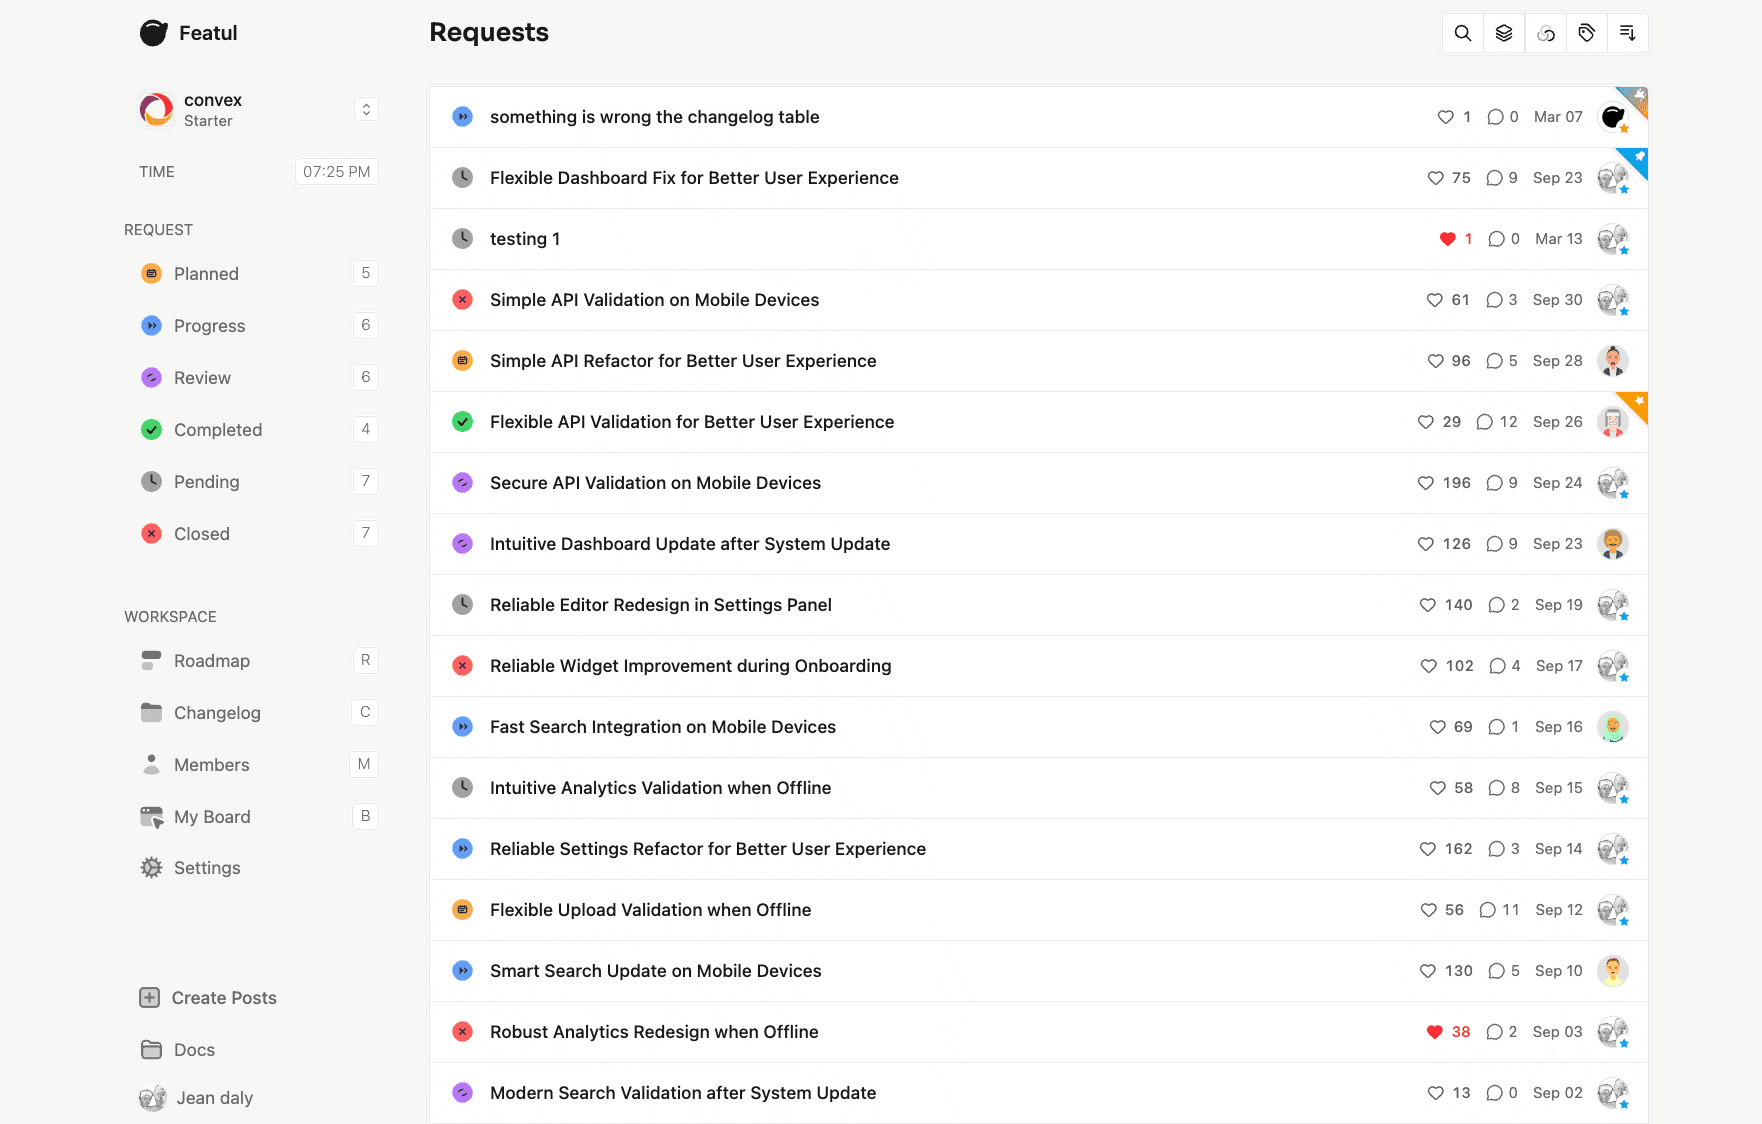Image resolution: width=1762 pixels, height=1124 pixels.
Task: Unlike the testing 1 request heart
Action: (1446, 239)
